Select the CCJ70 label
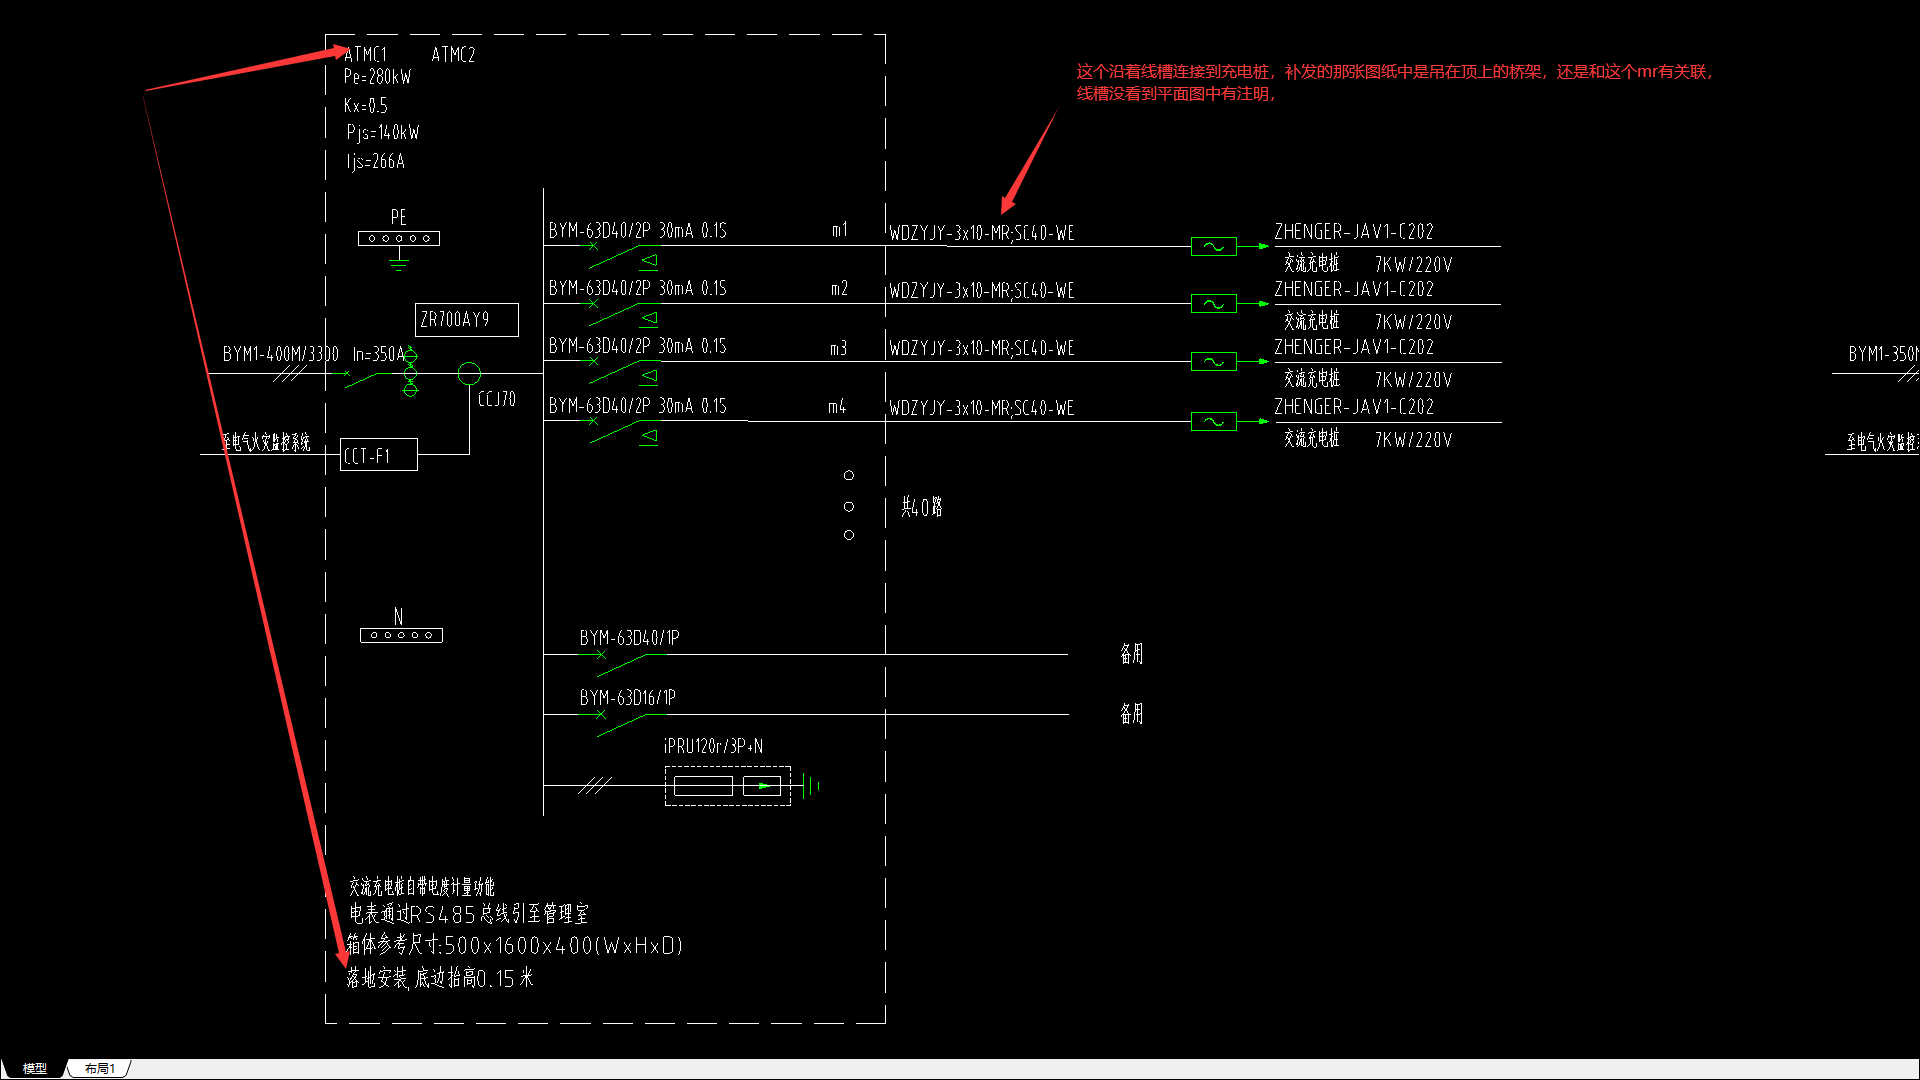The height and width of the screenshot is (1080, 1920). coord(497,399)
